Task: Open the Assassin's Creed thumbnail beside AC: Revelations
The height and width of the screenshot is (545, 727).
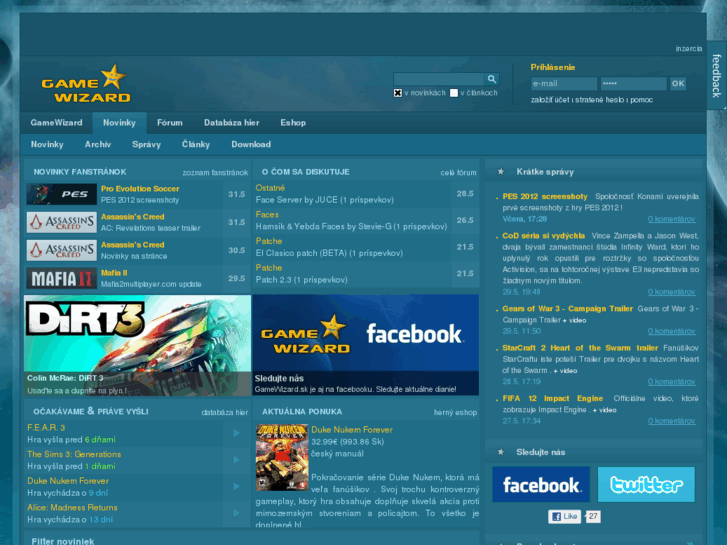Action: [62, 222]
